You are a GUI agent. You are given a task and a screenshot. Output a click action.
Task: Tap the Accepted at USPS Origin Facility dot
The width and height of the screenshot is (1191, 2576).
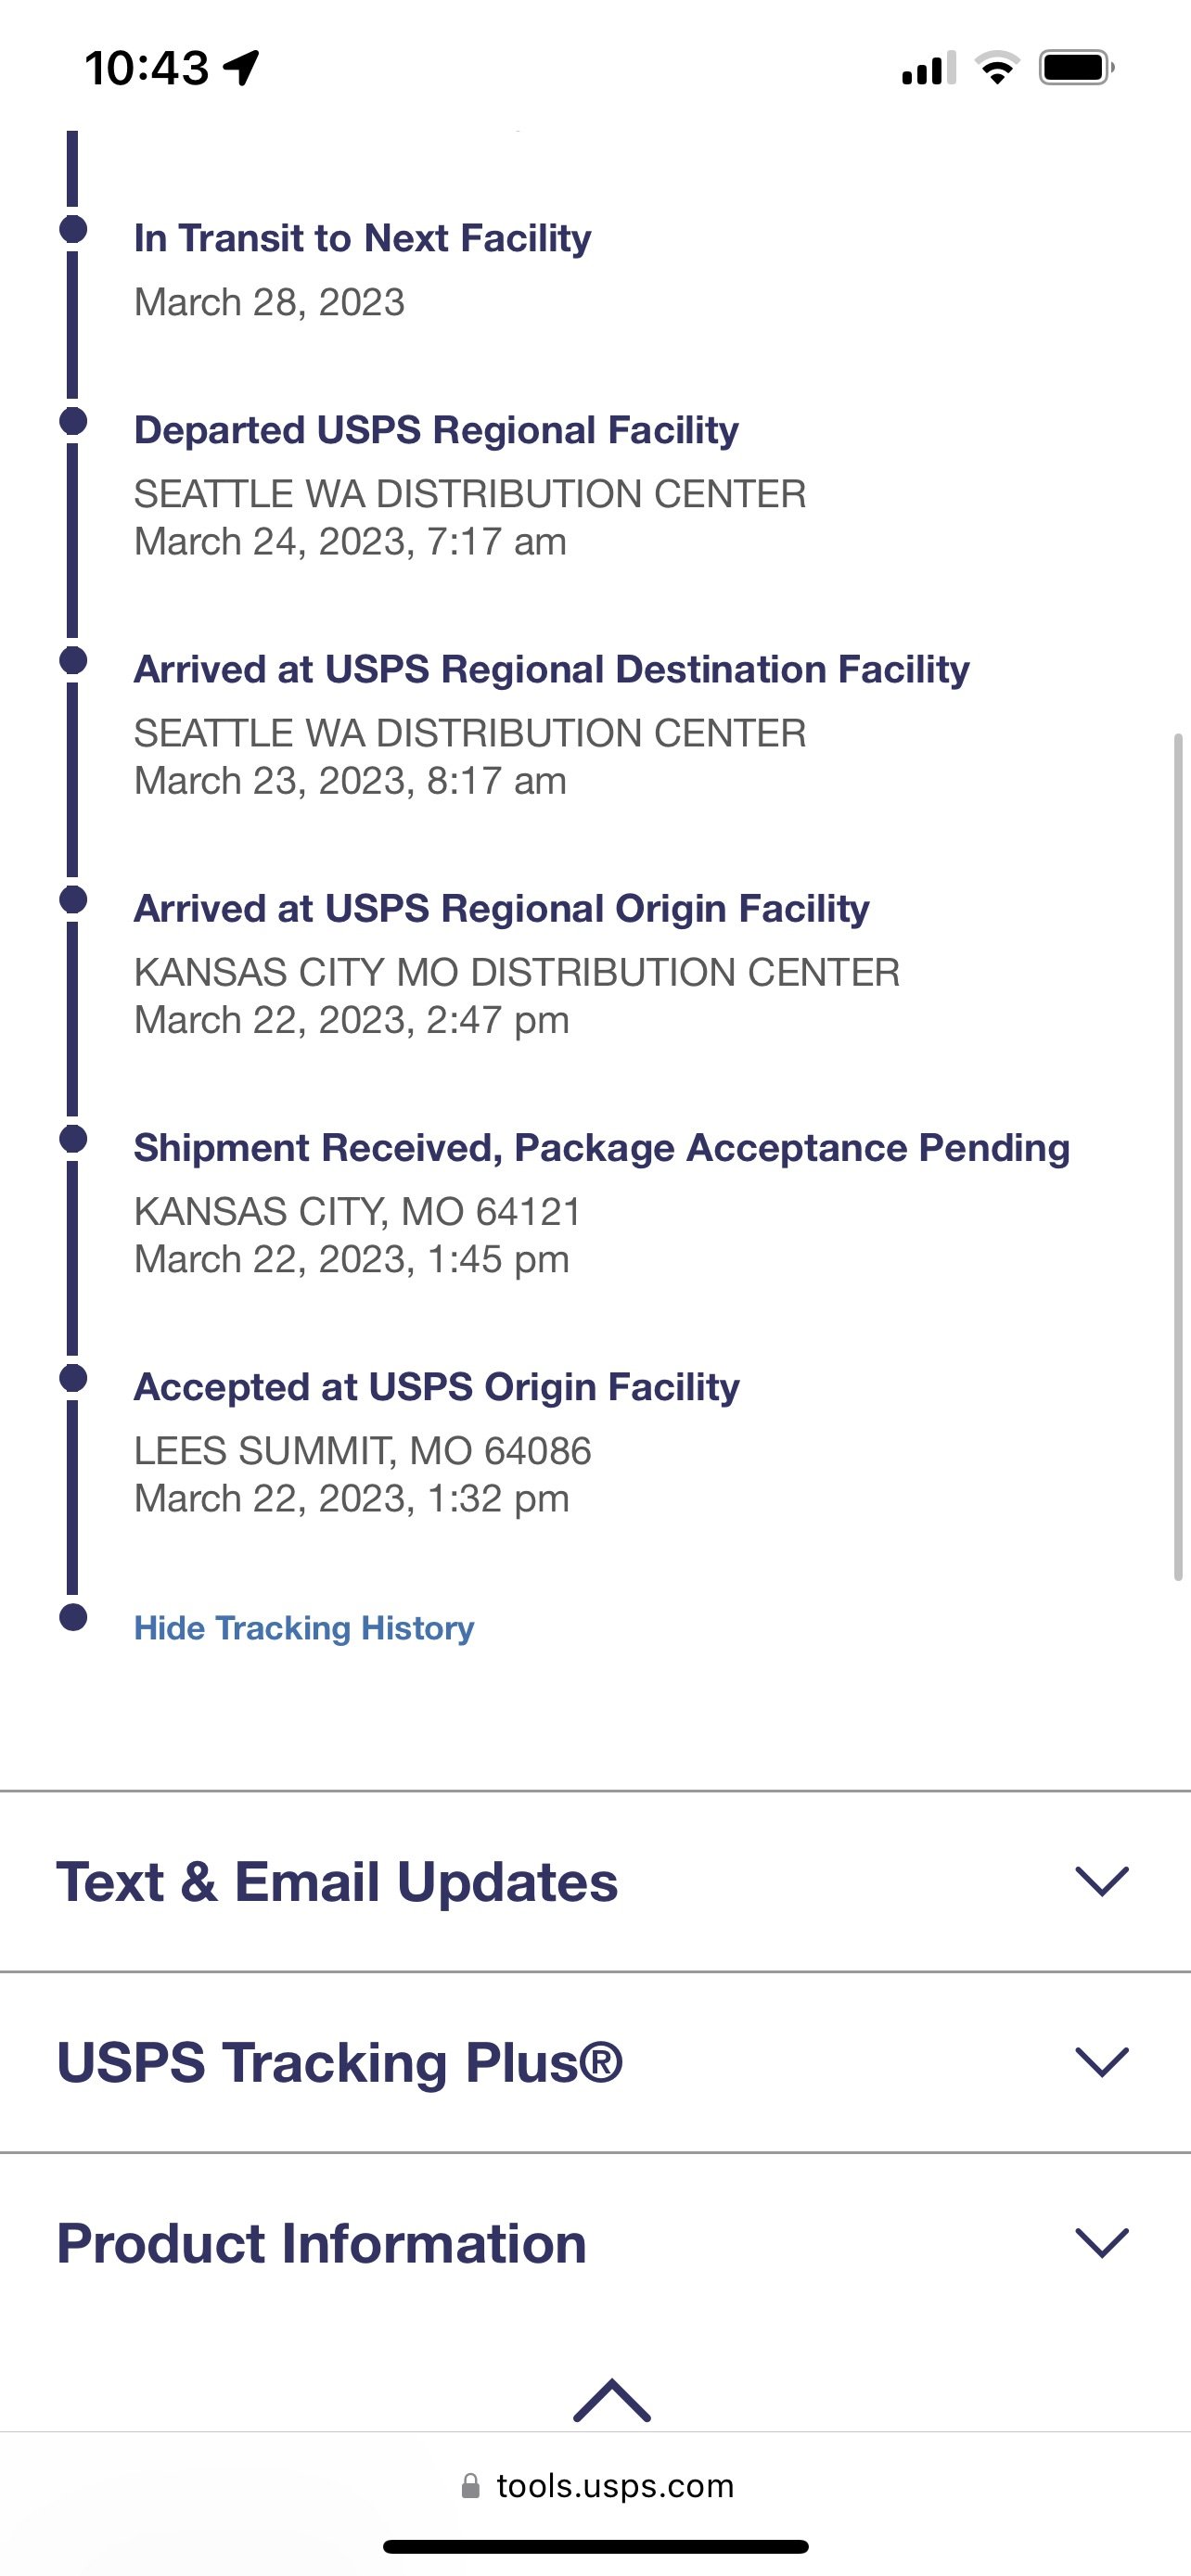tap(73, 1378)
